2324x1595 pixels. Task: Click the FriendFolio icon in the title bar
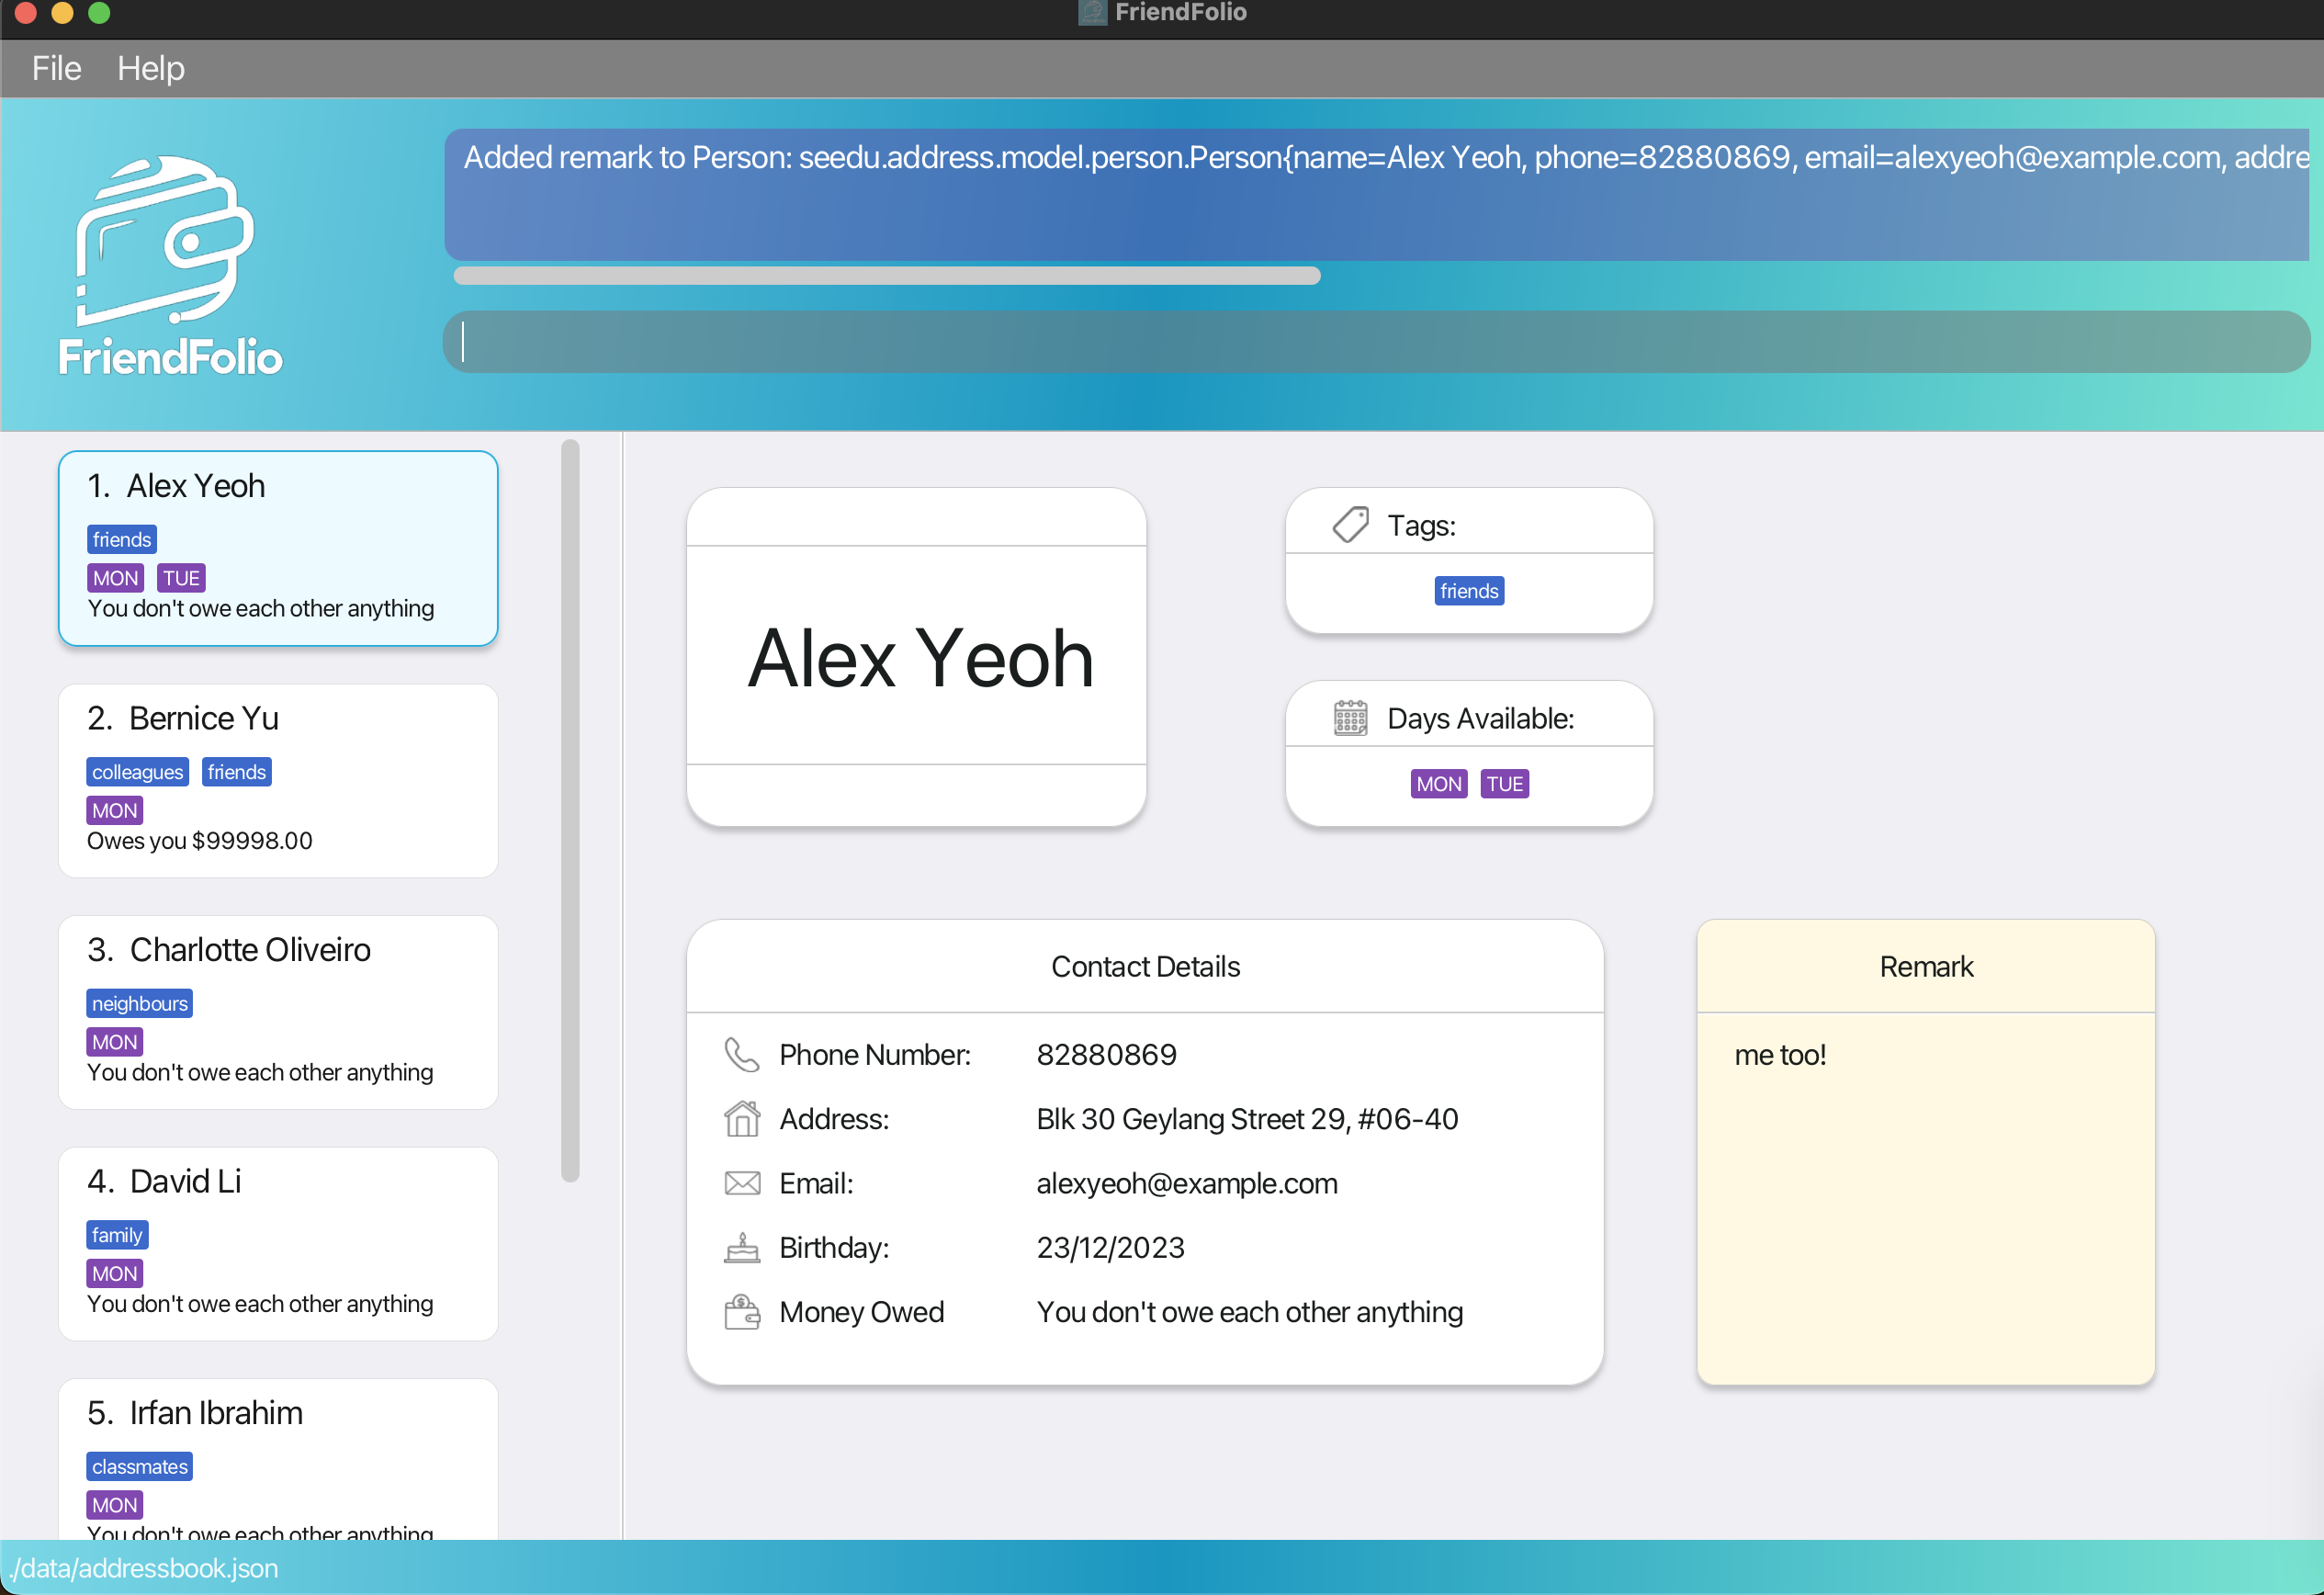(1092, 13)
